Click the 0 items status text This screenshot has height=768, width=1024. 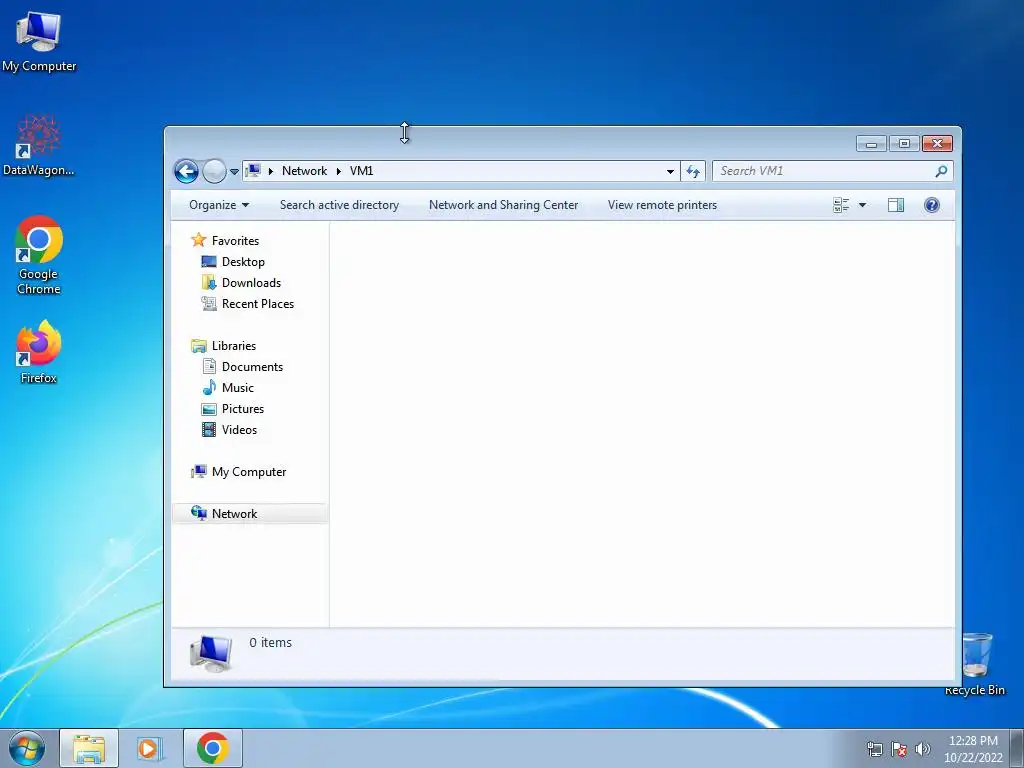click(270, 643)
